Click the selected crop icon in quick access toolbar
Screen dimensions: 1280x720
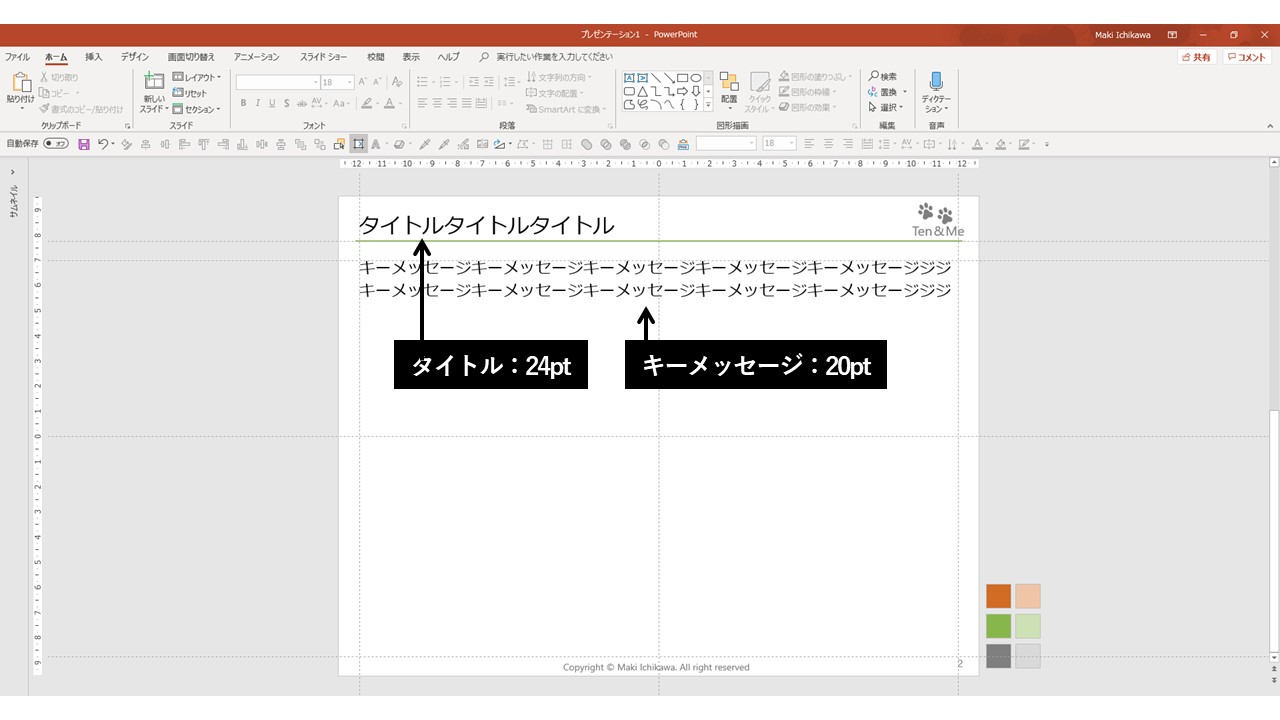(359, 144)
